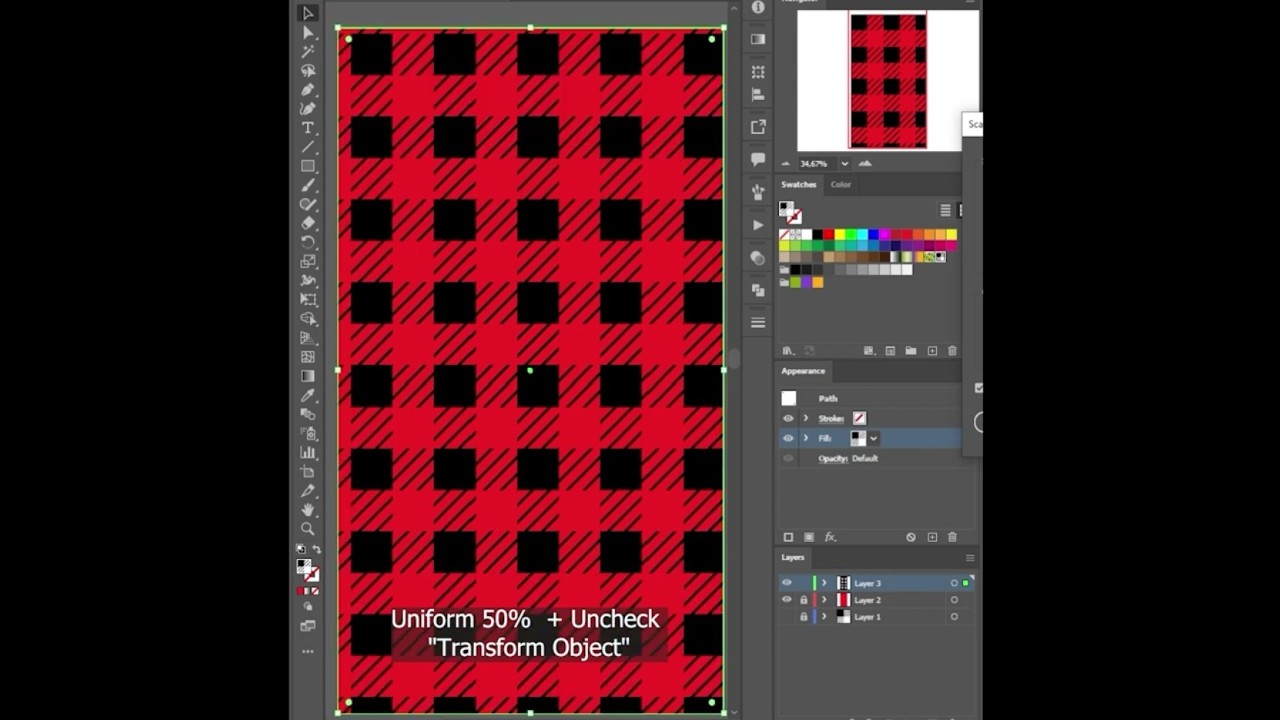
Task: Select the Free Transform tool
Action: tap(308, 299)
